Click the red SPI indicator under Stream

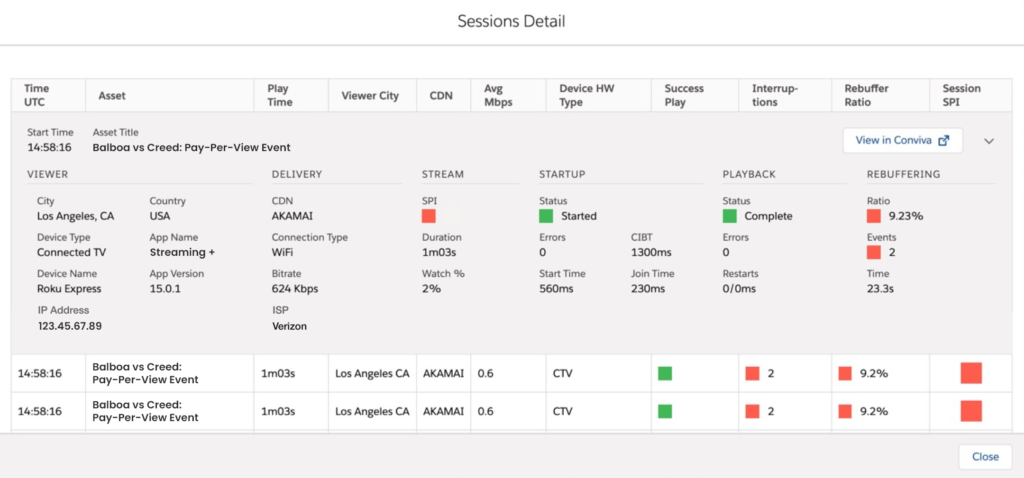coord(428,216)
